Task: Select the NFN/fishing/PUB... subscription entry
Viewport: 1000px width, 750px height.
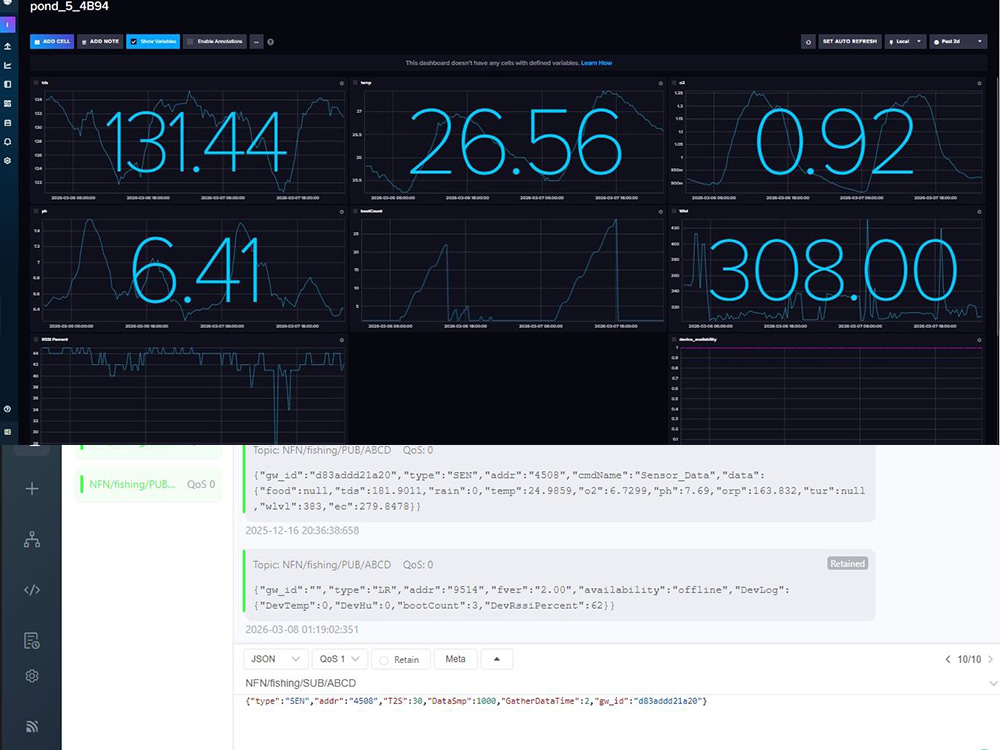Action: point(148,485)
